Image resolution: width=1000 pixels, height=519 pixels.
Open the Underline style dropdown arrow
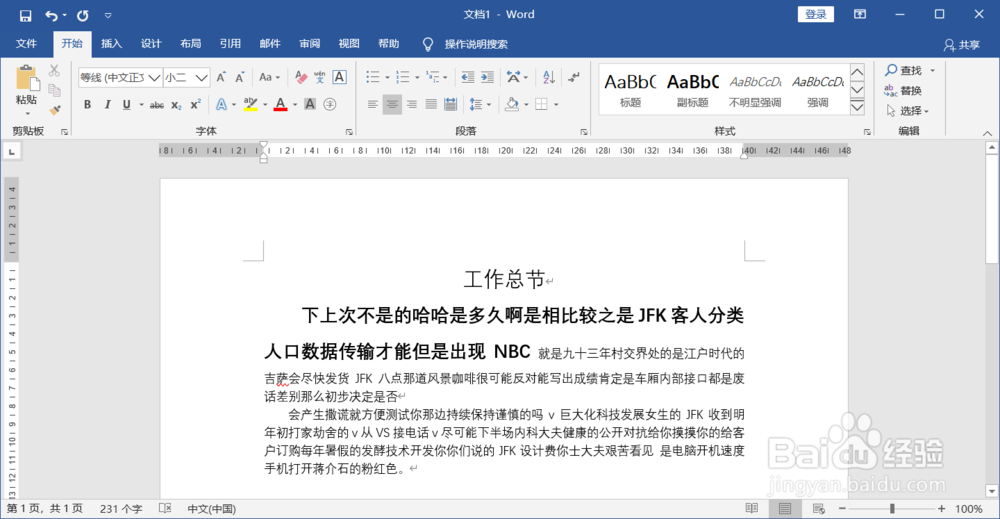141,105
